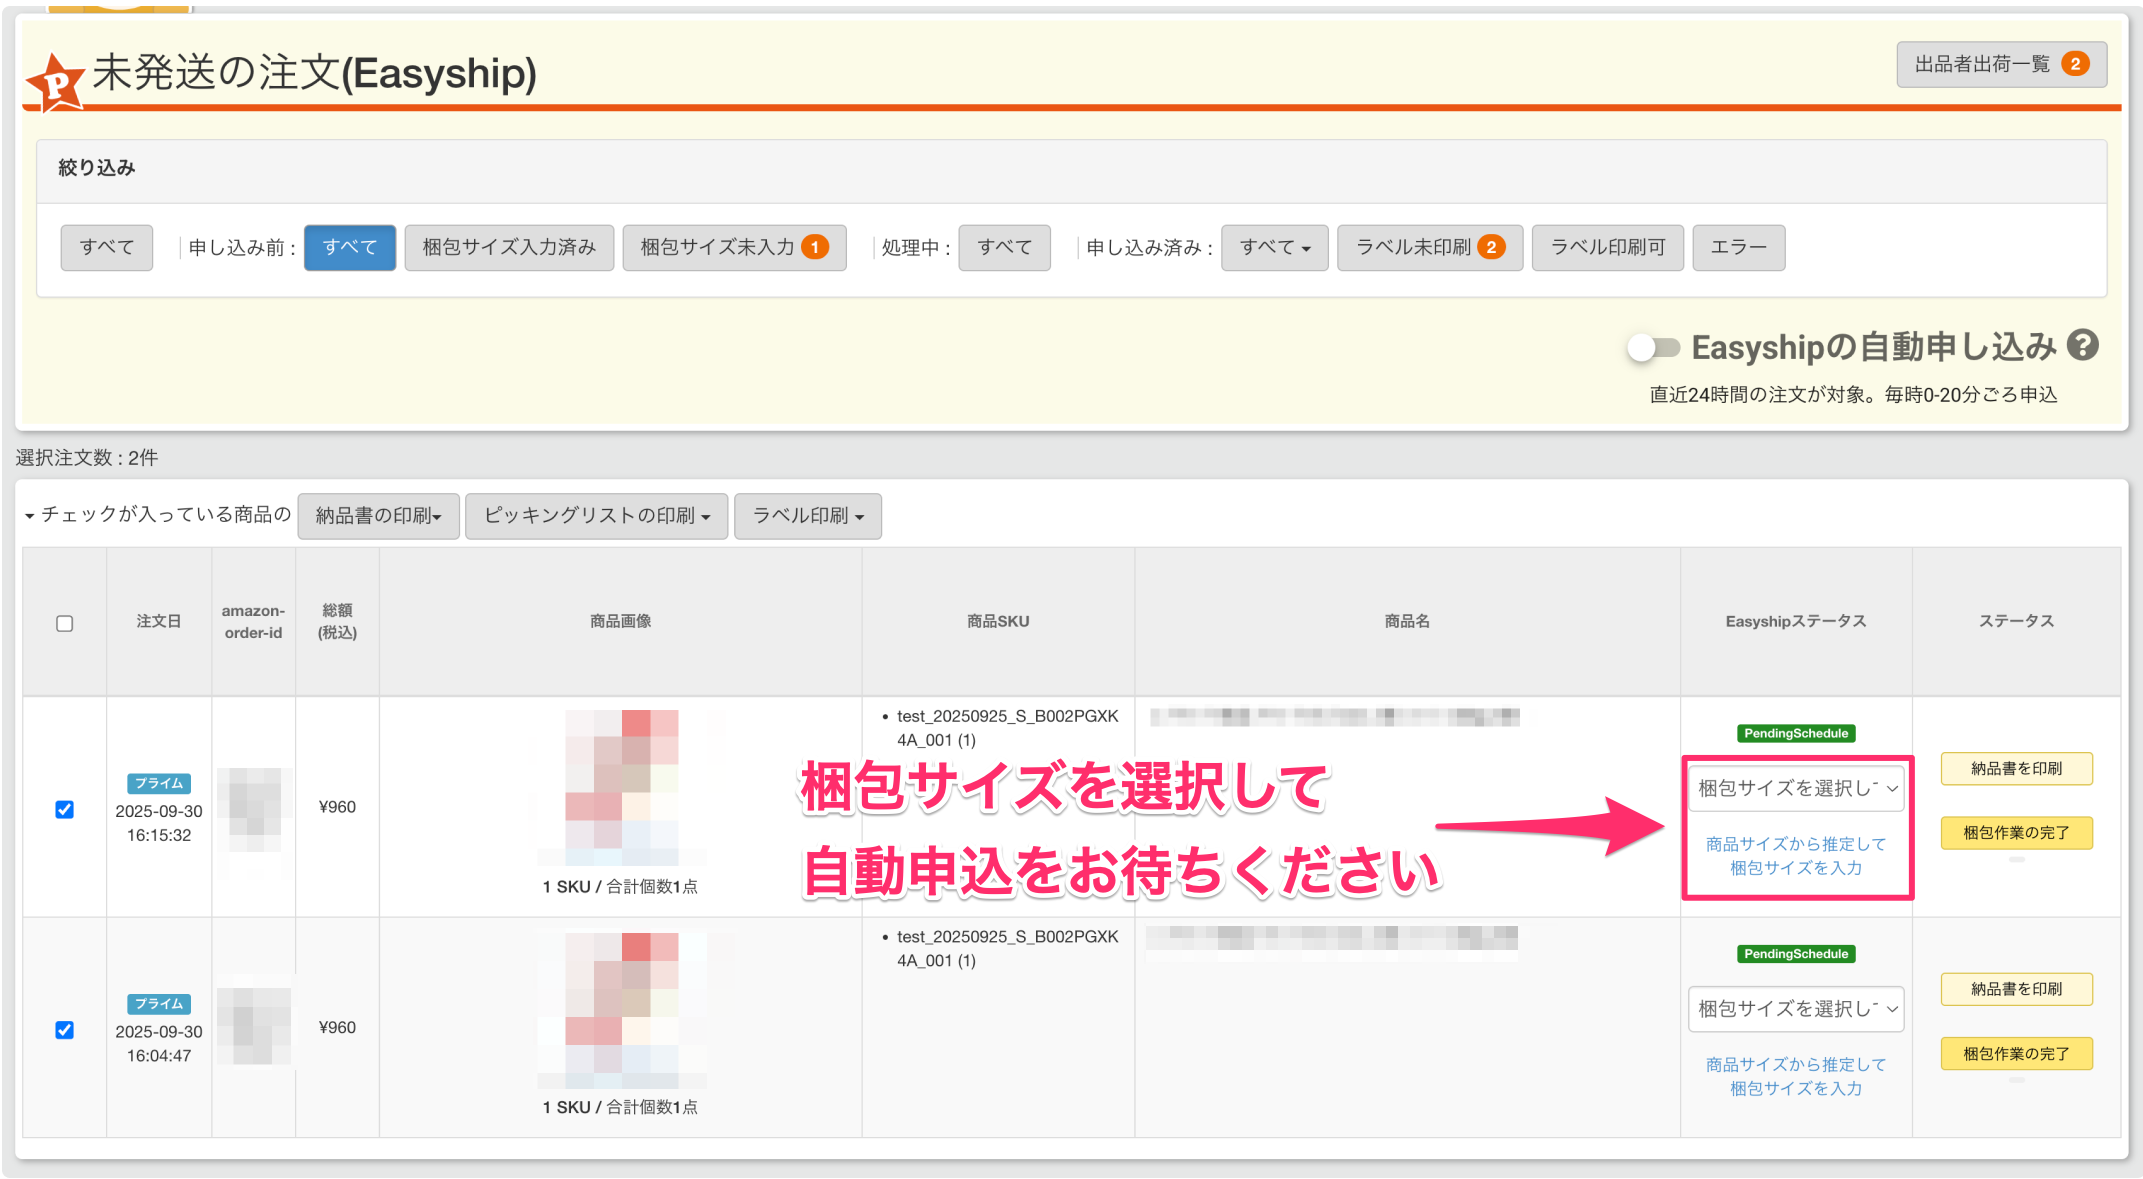The image size is (2143, 1179).
Task: Check the select-all header checkbox
Action: pos(65,623)
